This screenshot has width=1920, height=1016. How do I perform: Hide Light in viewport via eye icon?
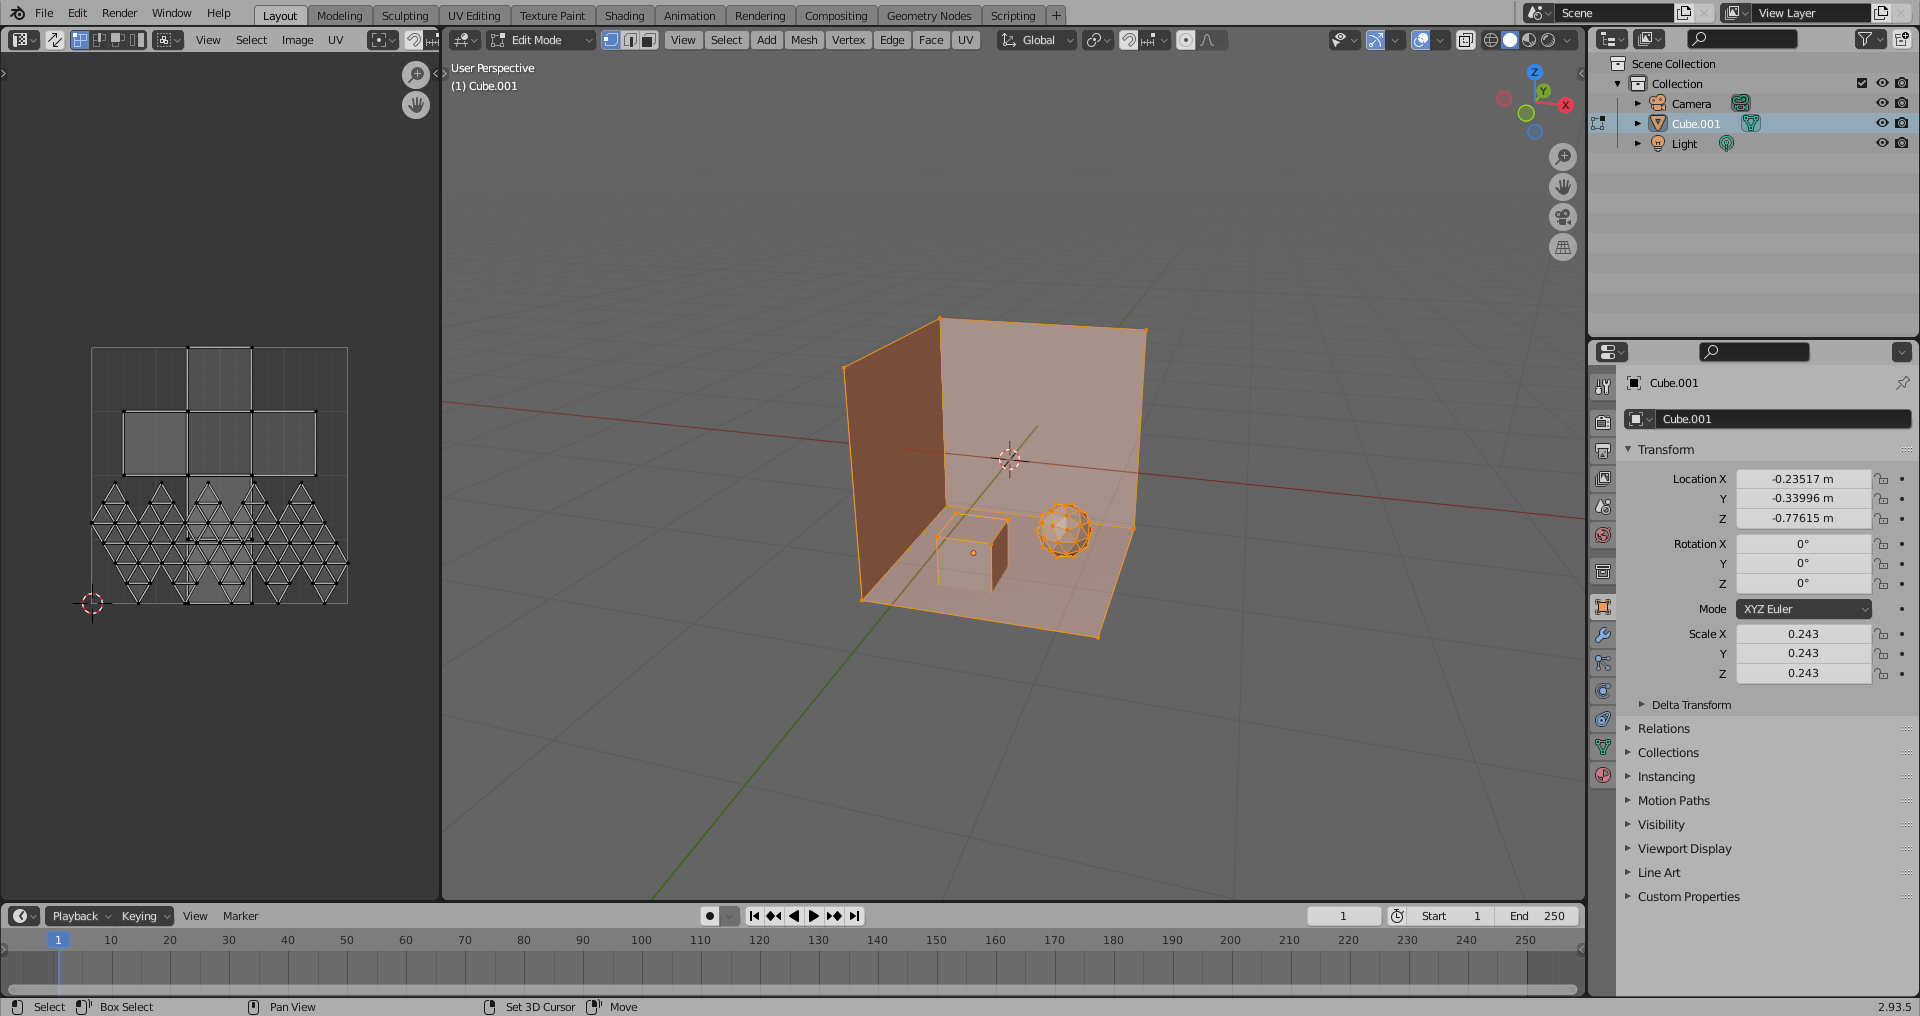pyautogui.click(x=1882, y=143)
